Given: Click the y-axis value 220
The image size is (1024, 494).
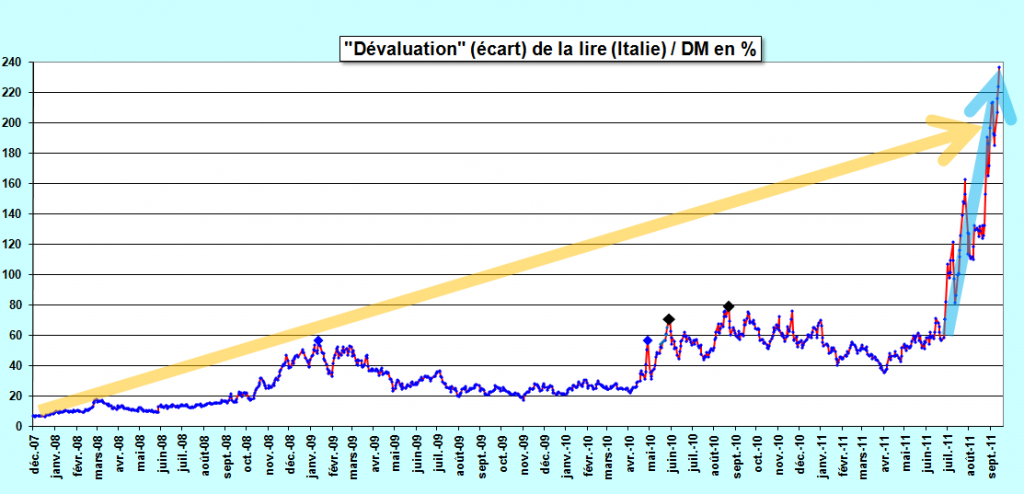Looking at the screenshot, I should (x=11, y=93).
